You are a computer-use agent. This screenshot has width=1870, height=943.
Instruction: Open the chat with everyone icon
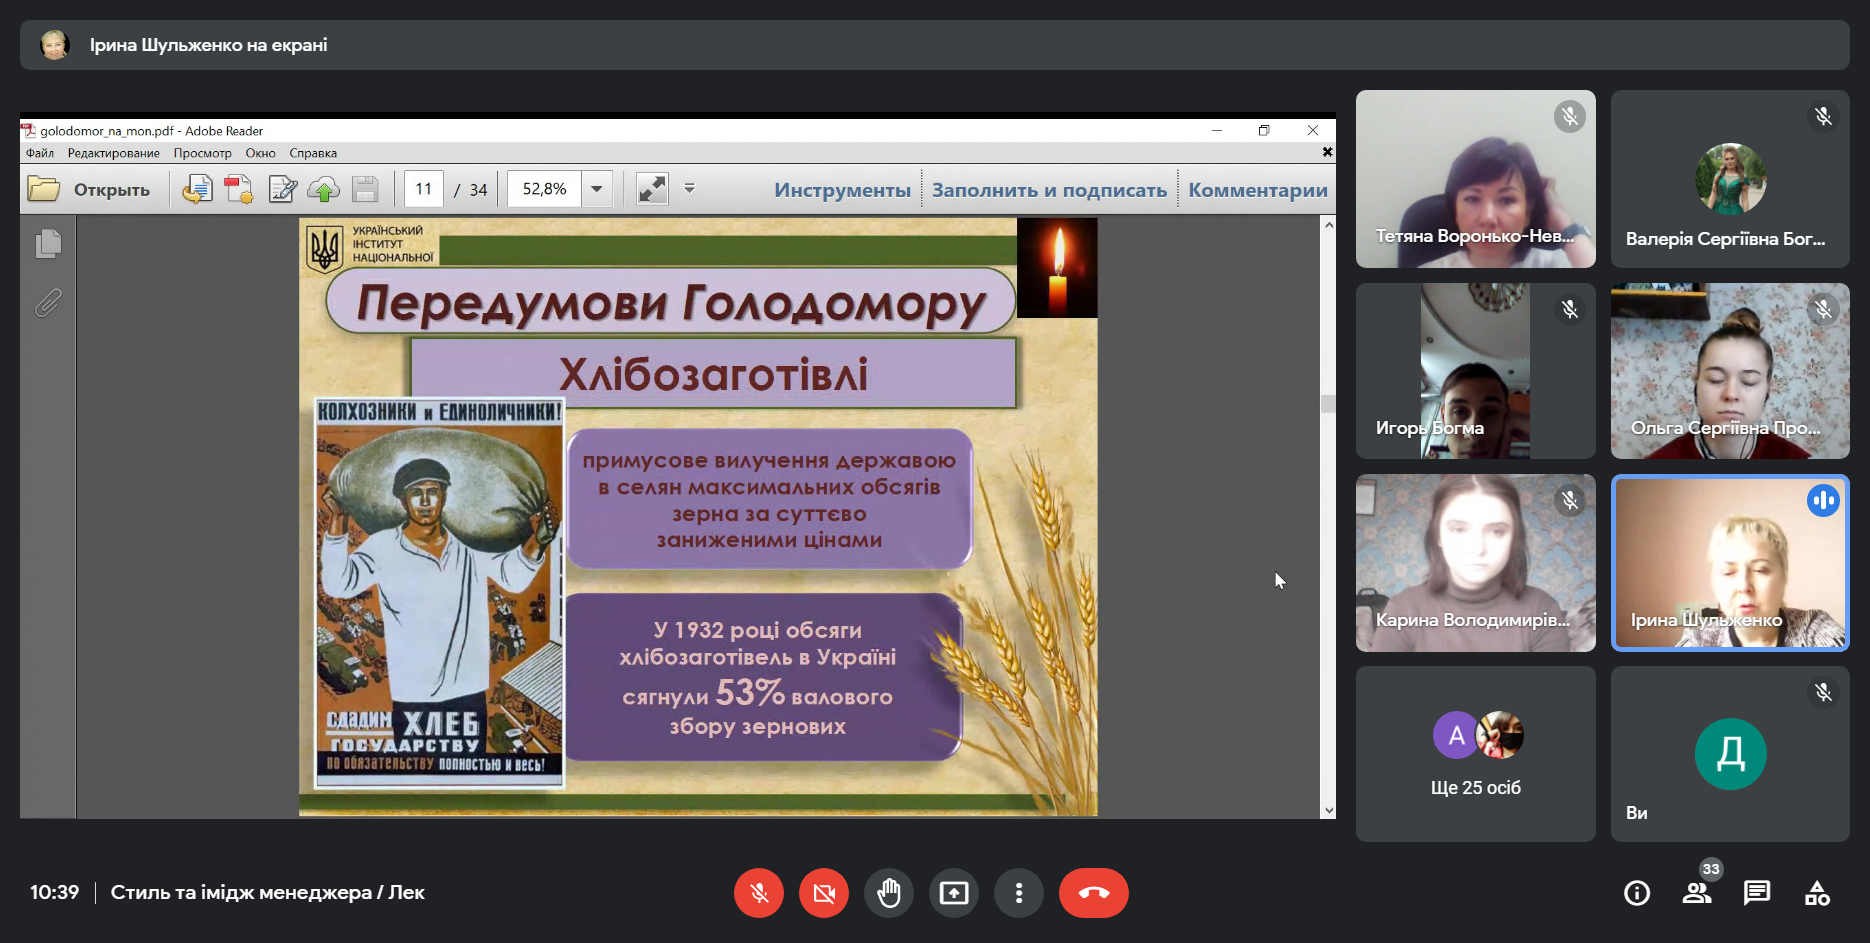(1757, 893)
